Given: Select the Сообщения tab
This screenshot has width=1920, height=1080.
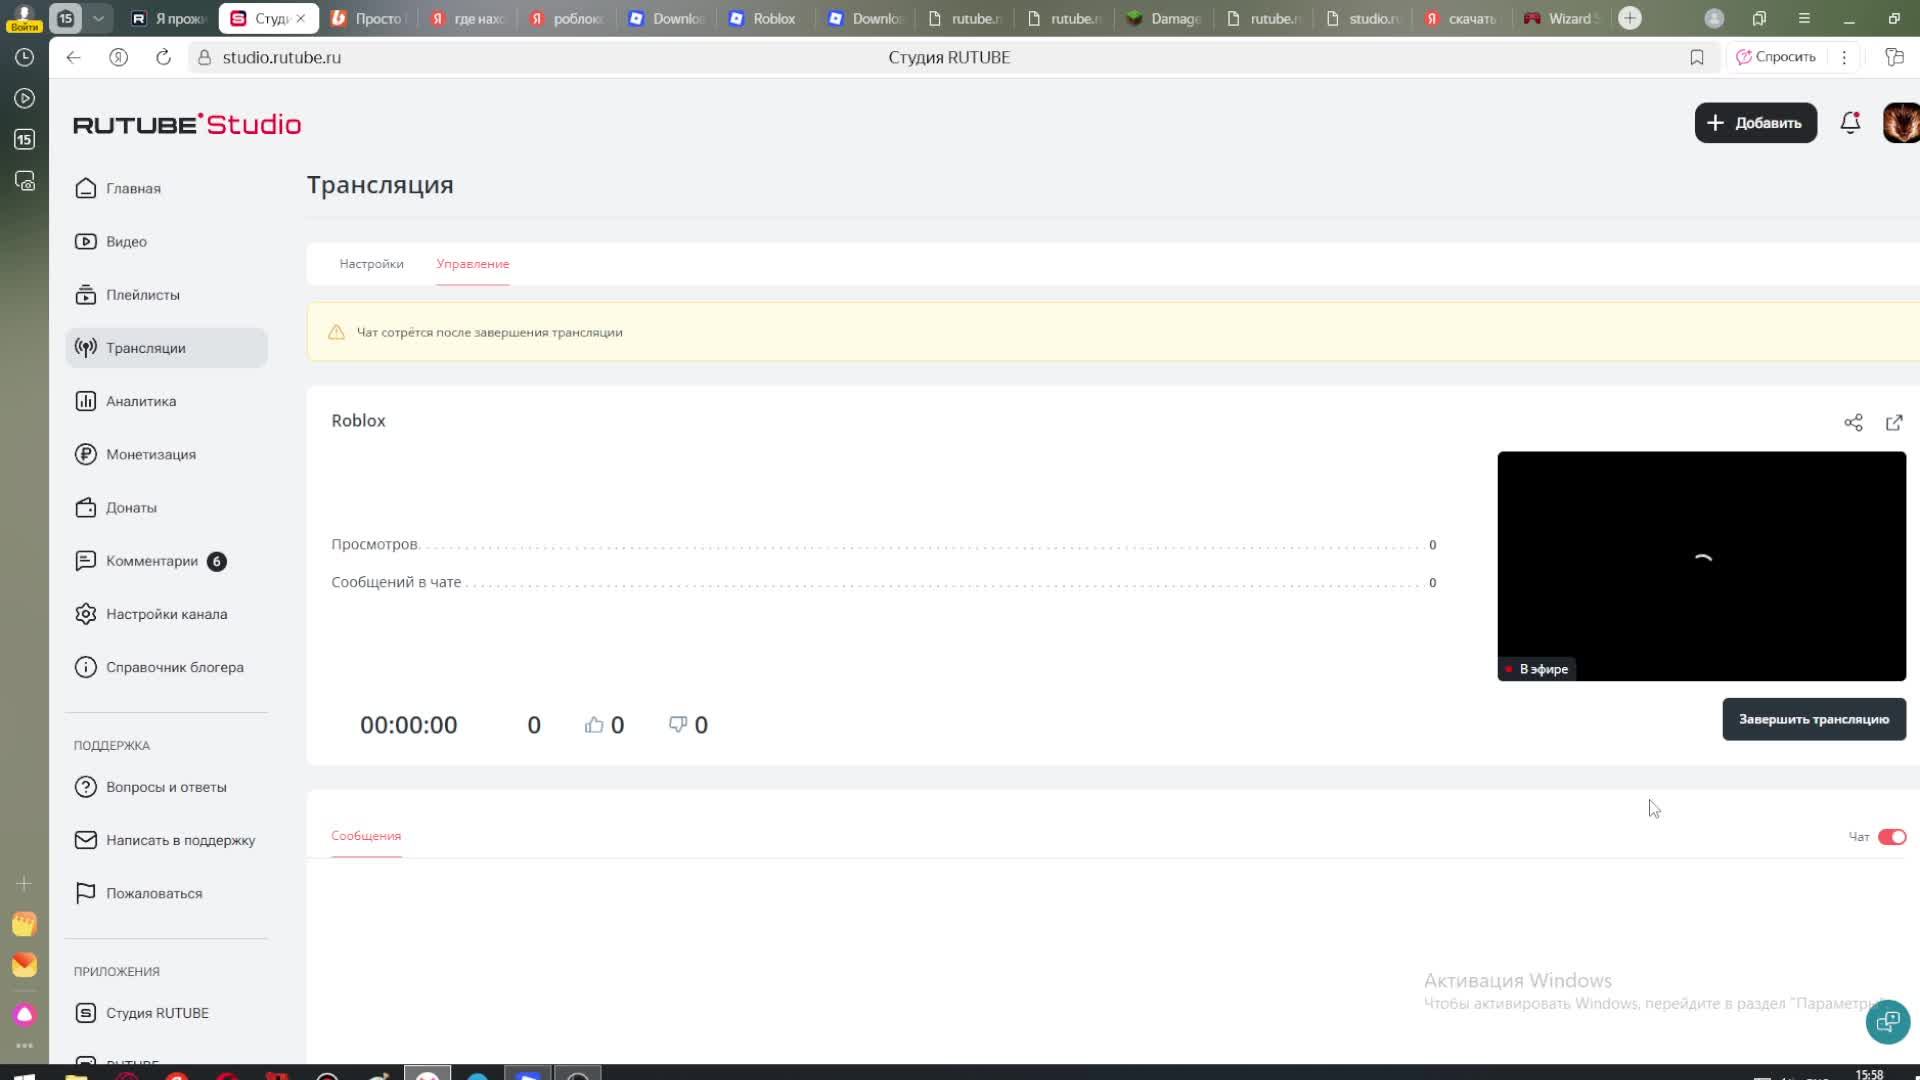Looking at the screenshot, I should pyautogui.click(x=366, y=836).
